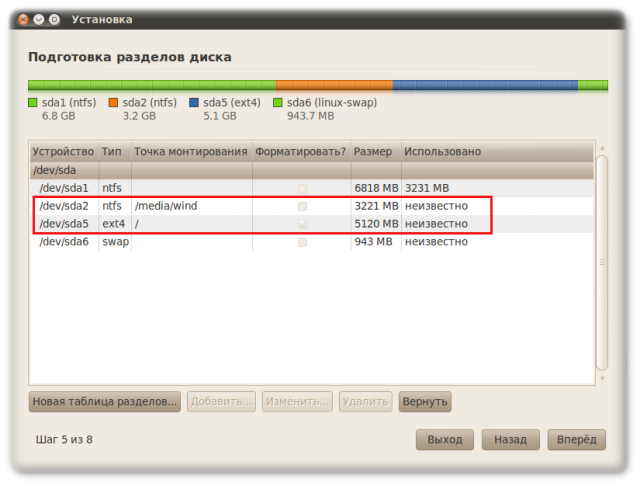Click the green sda1 (ntfs) legend square
640x486 pixels.
33,102
